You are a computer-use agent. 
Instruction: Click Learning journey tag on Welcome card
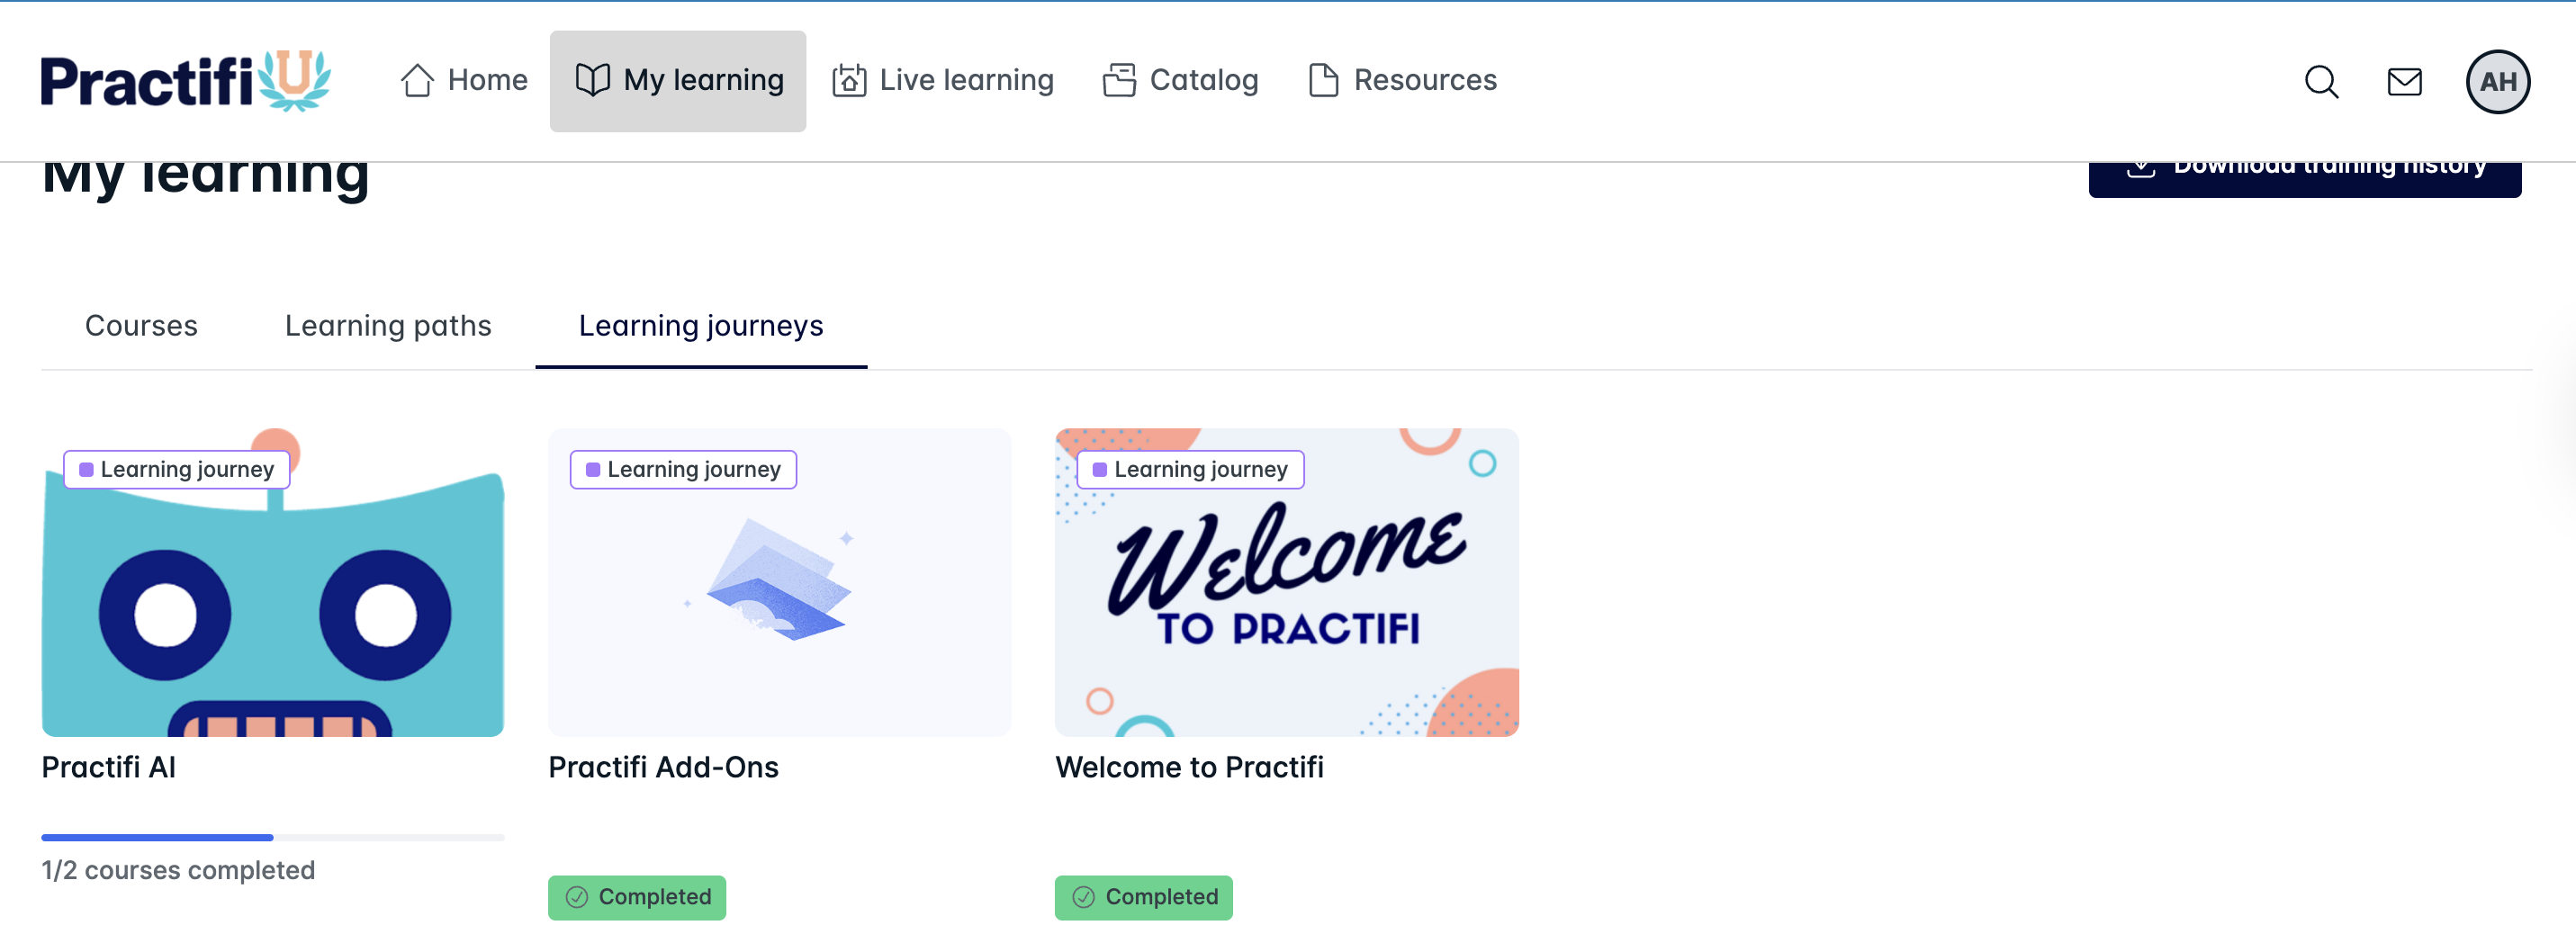[x=1190, y=469]
